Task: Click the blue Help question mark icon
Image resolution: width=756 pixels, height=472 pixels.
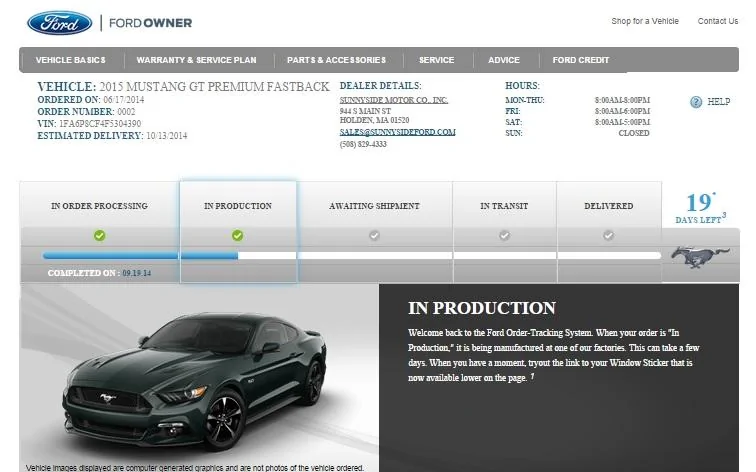Action: click(x=696, y=102)
